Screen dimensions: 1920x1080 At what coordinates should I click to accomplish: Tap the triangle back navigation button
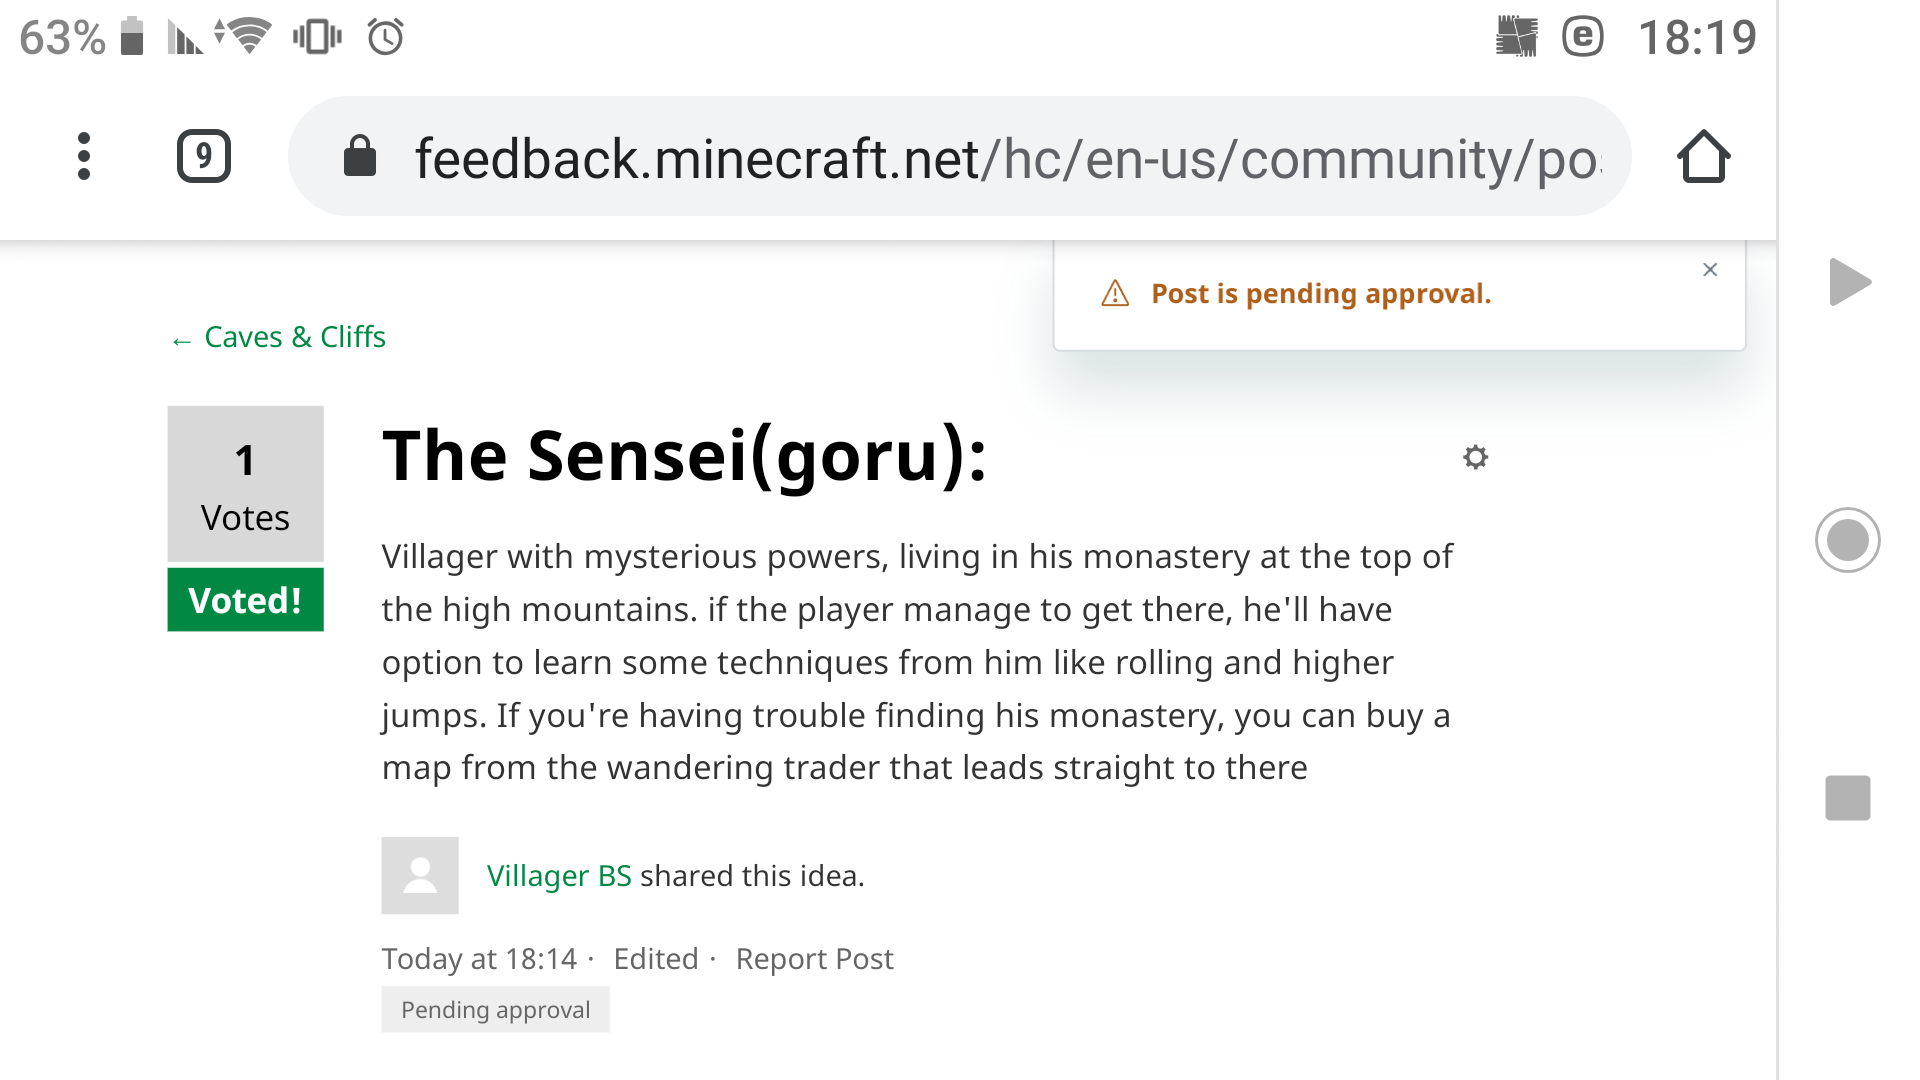1849,282
